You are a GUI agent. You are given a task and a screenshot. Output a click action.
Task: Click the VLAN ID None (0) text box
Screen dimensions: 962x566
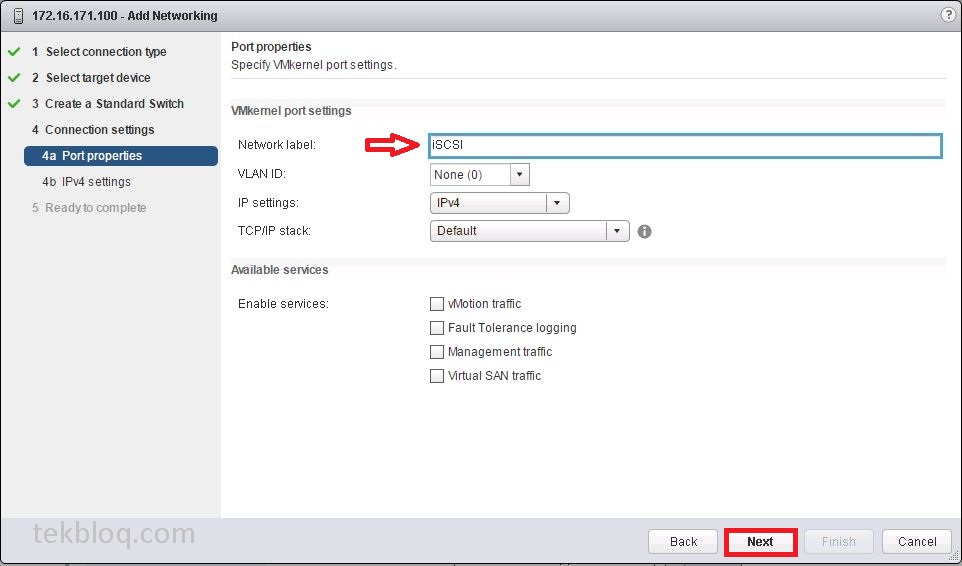click(471, 175)
